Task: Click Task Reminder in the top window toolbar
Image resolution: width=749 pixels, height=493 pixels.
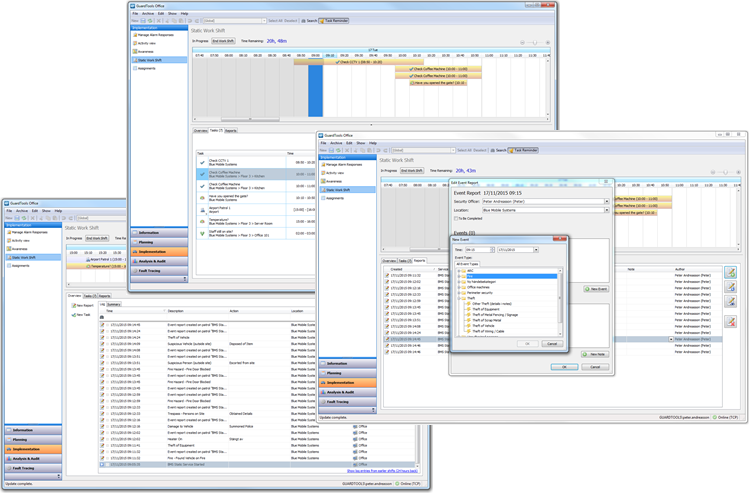Action: point(334,21)
